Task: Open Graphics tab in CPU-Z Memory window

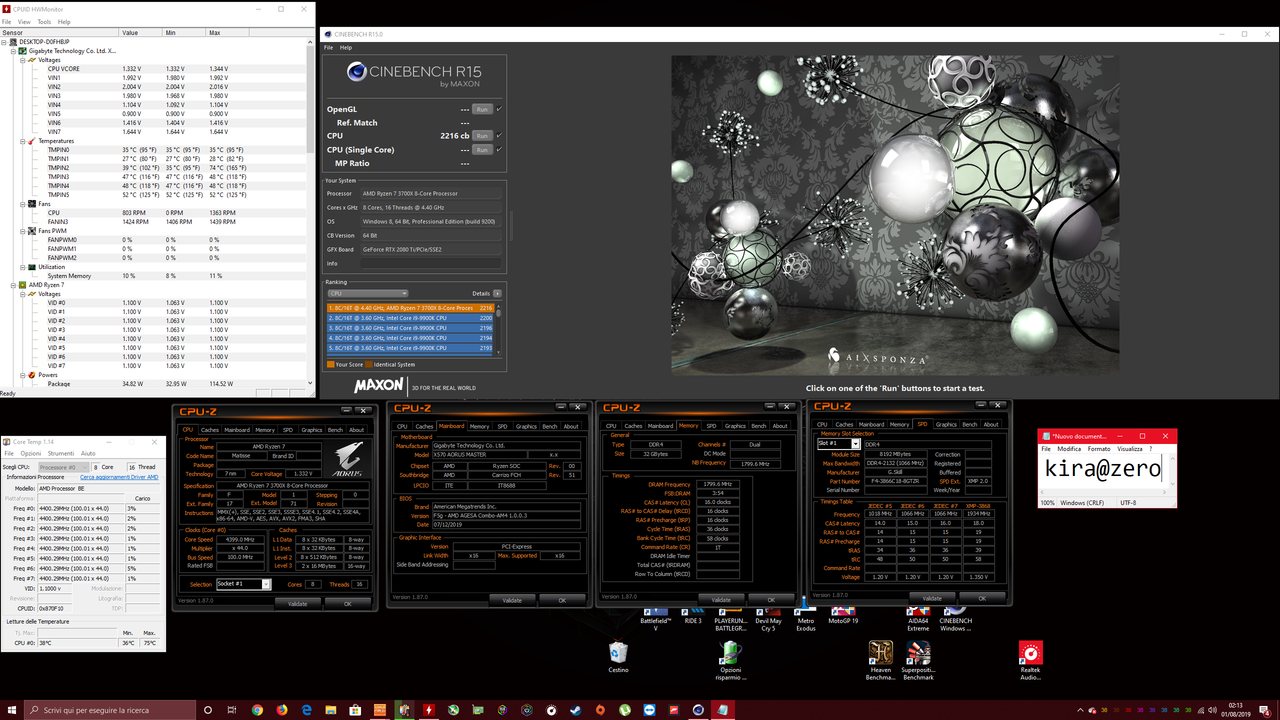Action: 735,425
